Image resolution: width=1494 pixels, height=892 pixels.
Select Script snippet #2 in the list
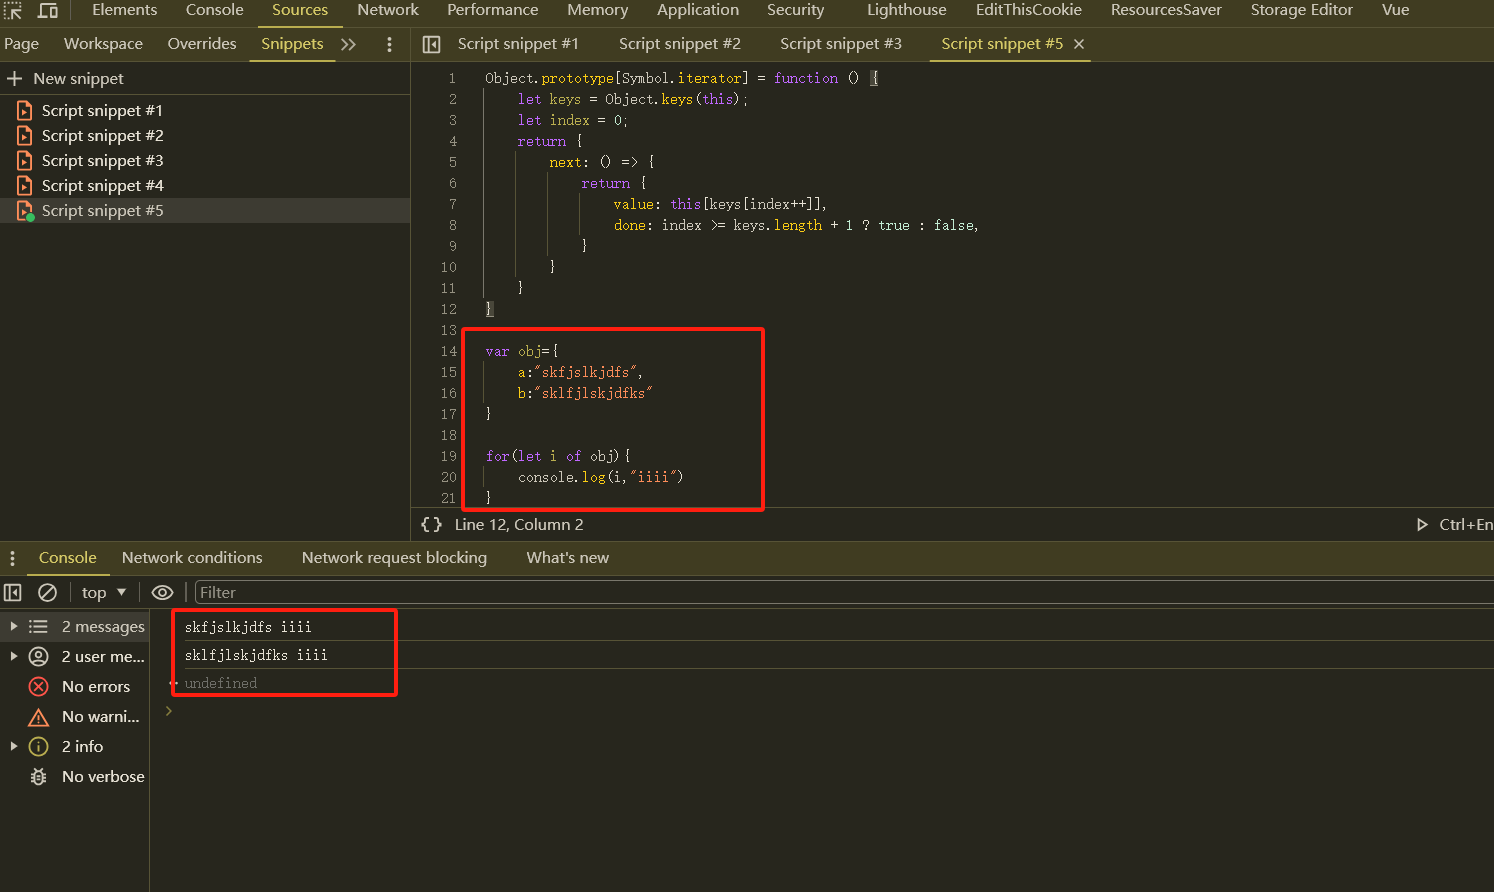[205, 136]
